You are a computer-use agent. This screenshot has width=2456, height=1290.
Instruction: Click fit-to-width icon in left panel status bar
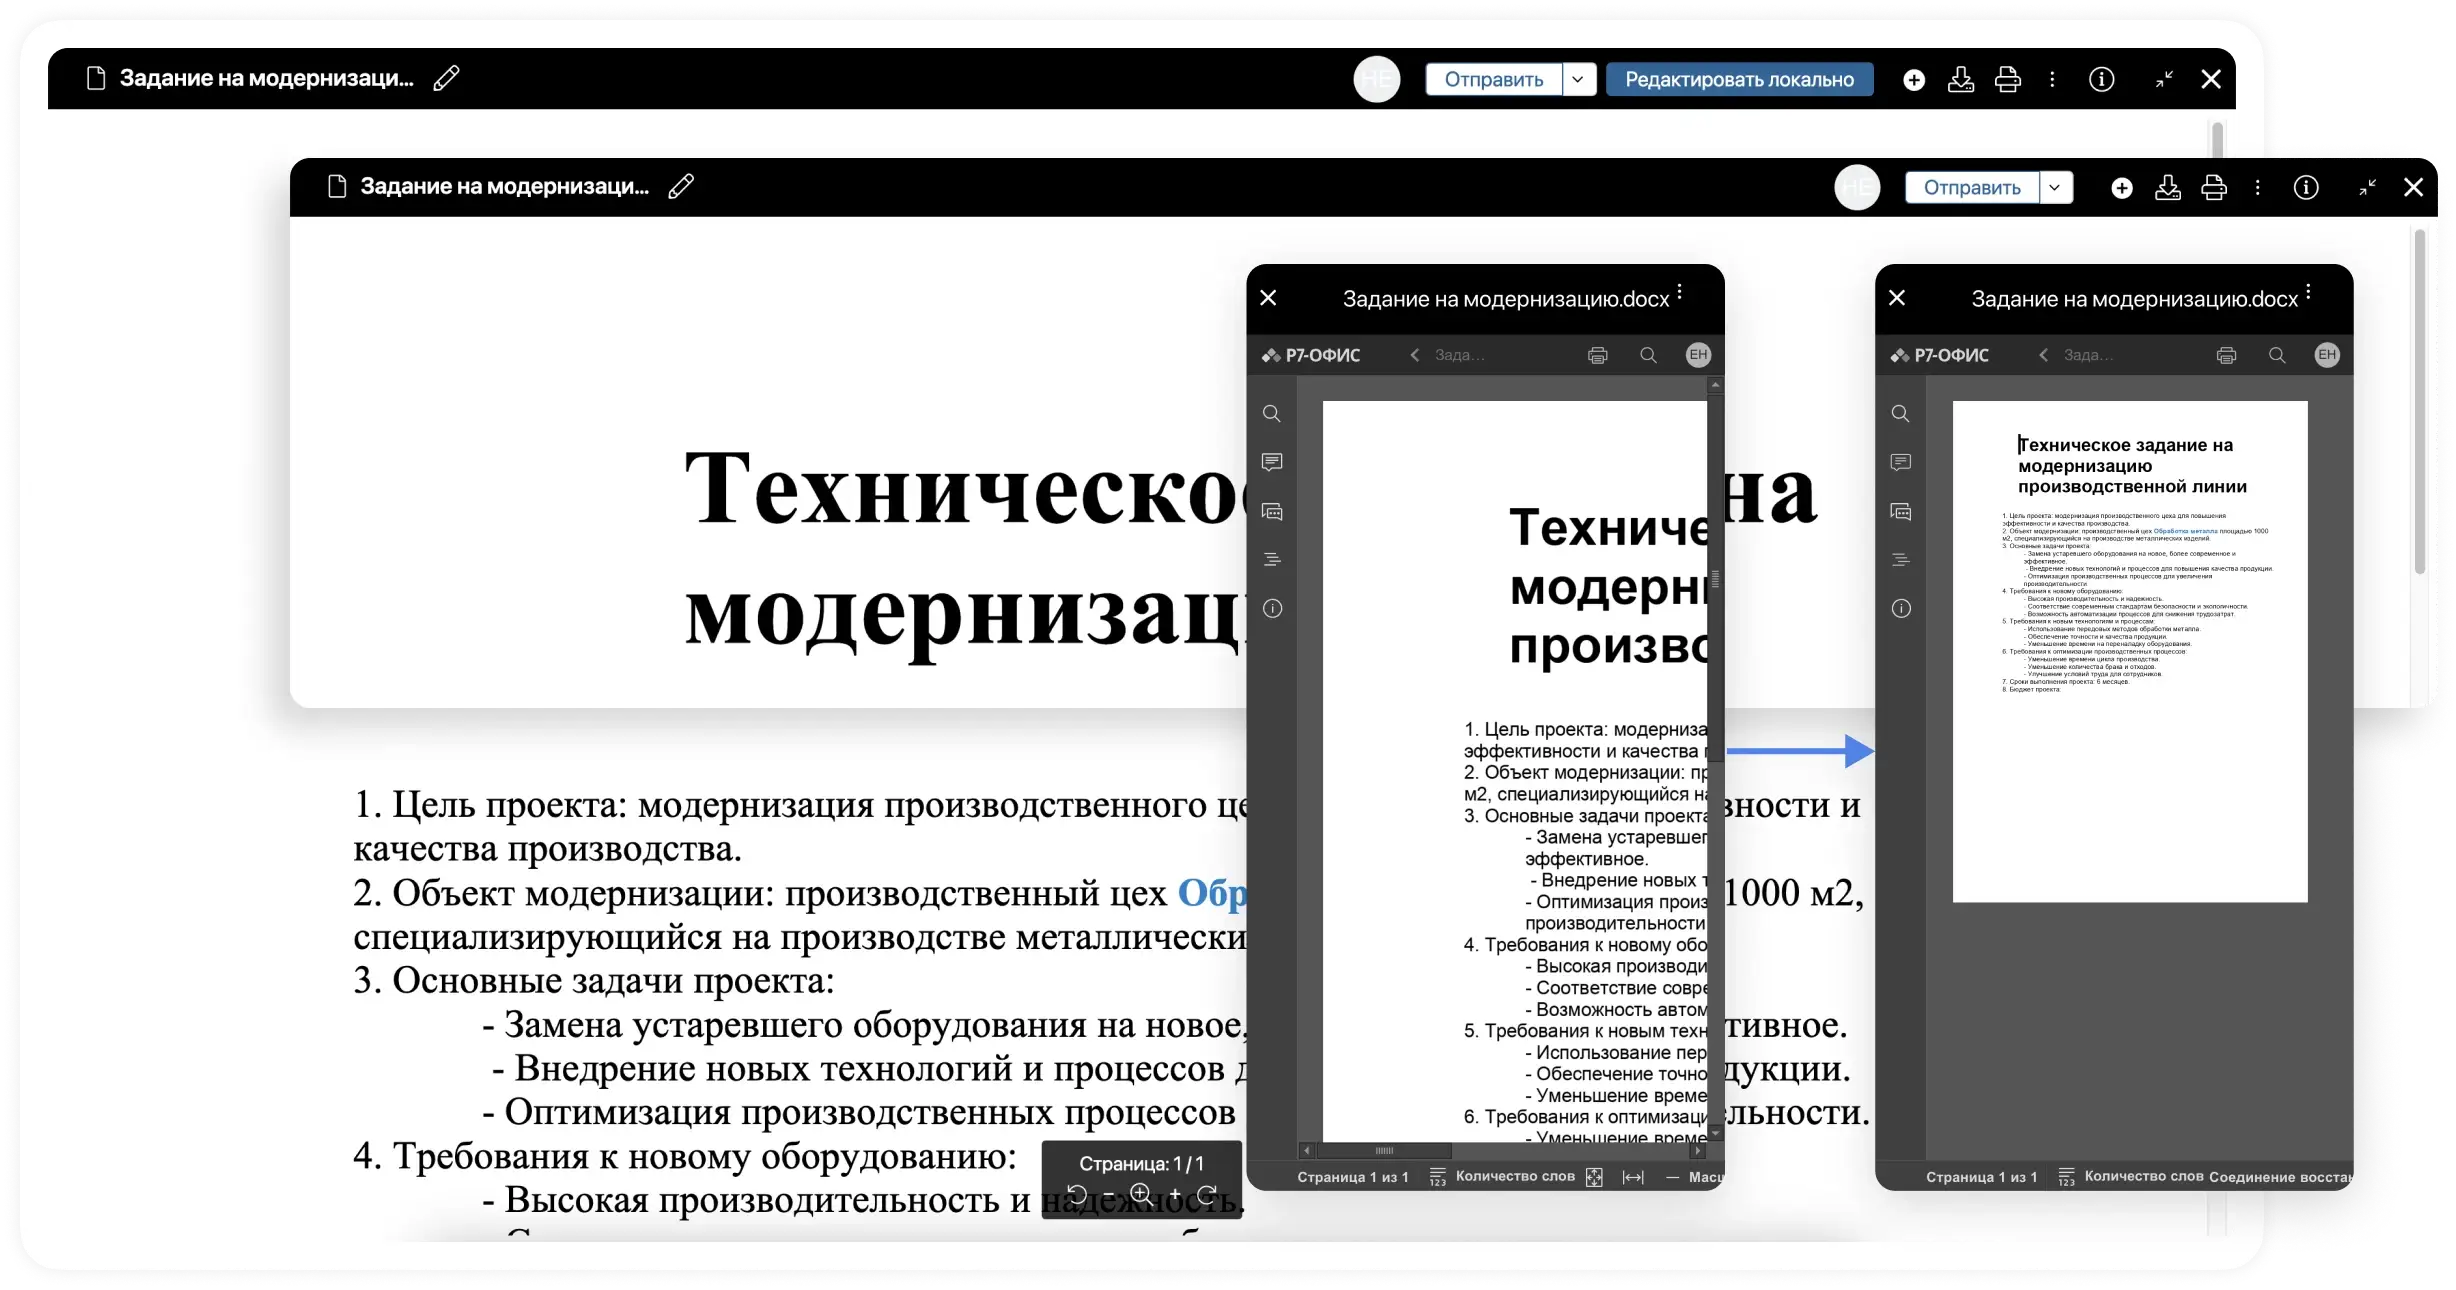(1633, 1177)
